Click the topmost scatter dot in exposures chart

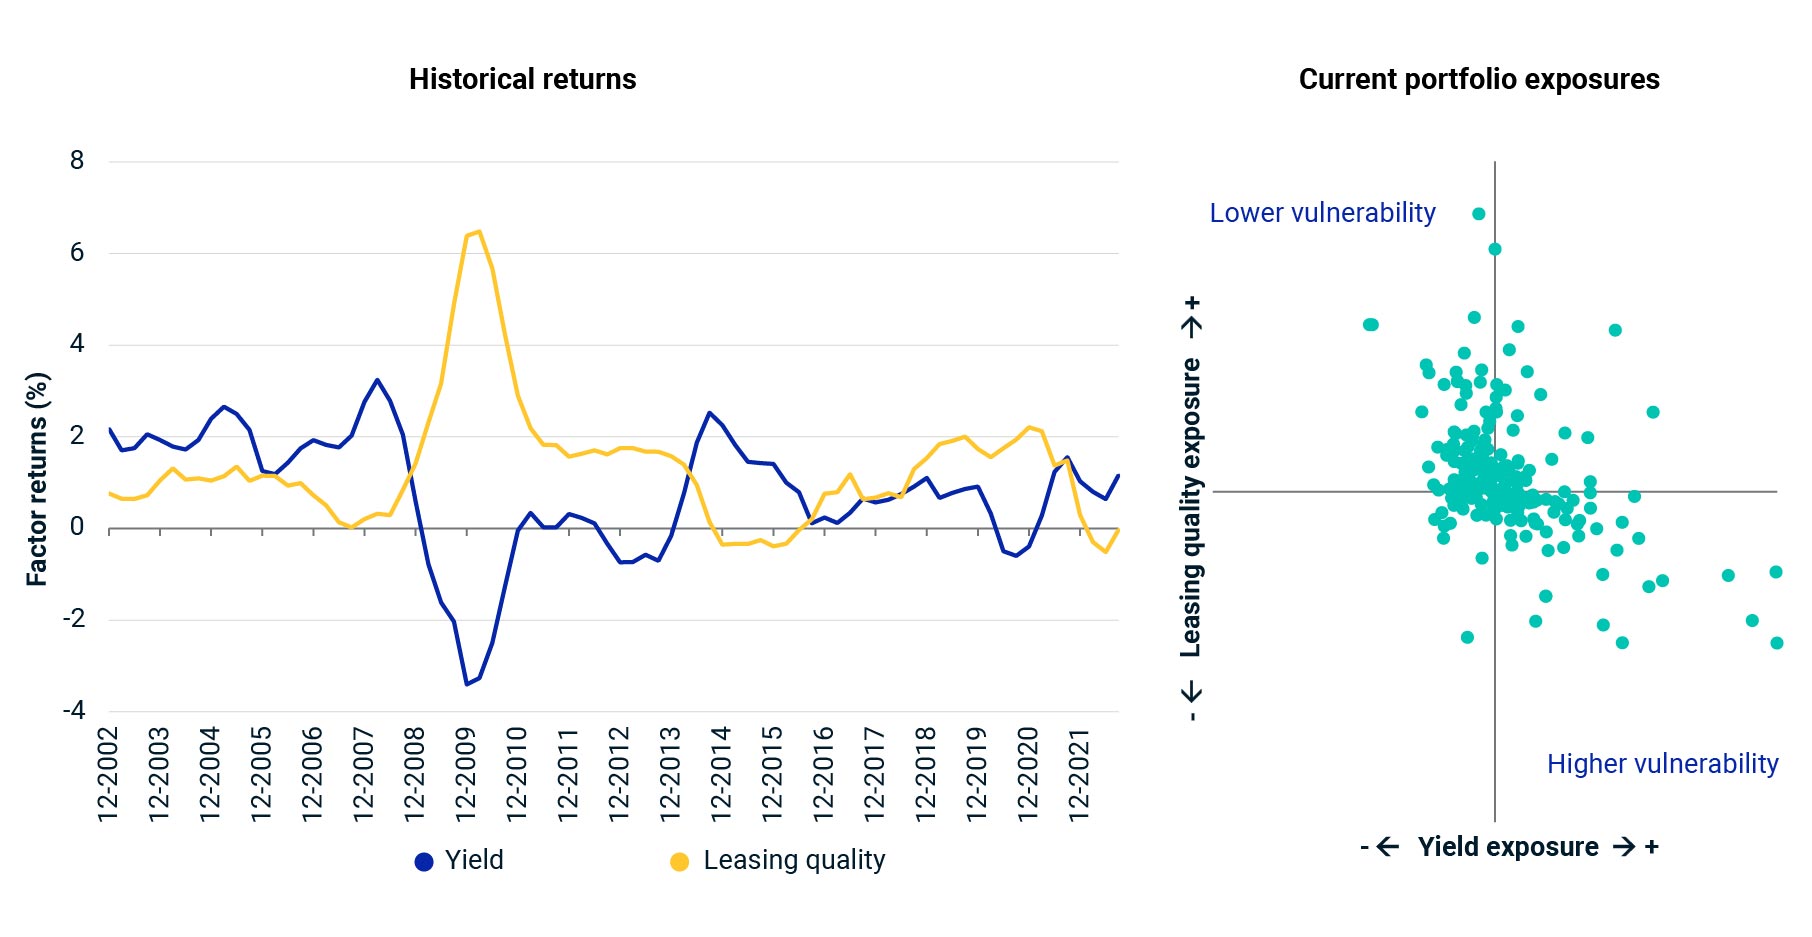point(1478,214)
